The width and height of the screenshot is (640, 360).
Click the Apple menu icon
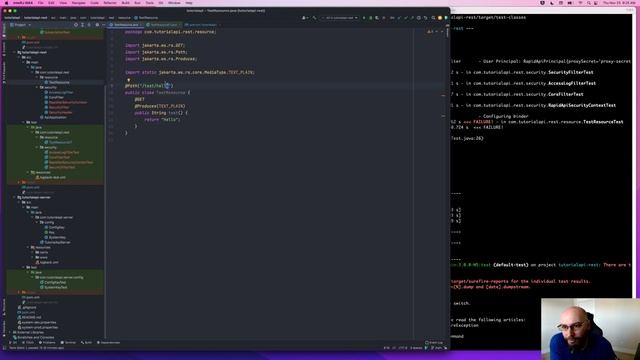click(x=6, y=3)
